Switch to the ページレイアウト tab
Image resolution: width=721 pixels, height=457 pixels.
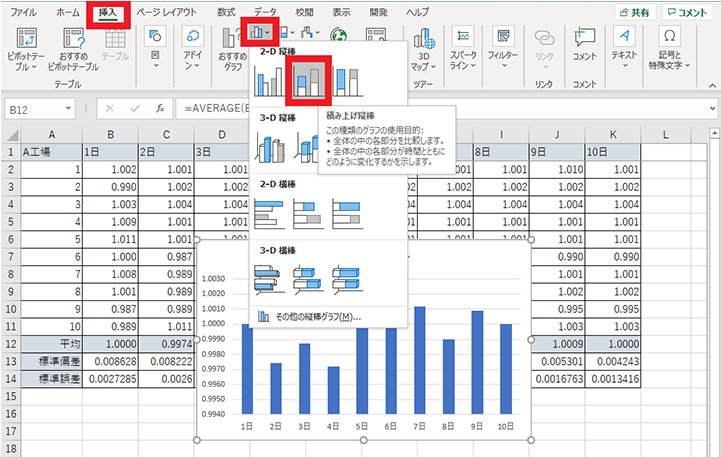point(166,12)
